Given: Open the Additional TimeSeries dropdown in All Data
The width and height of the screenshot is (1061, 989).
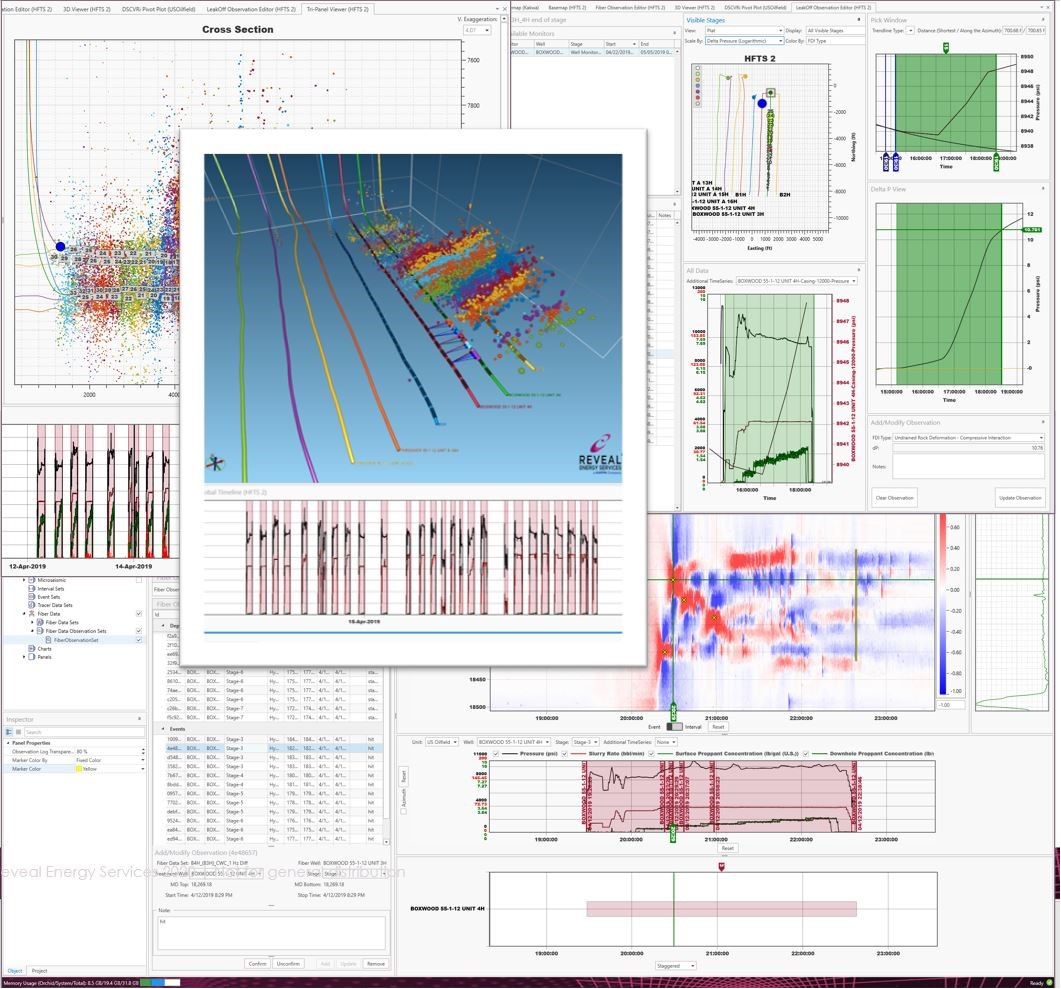Looking at the screenshot, I should [796, 281].
